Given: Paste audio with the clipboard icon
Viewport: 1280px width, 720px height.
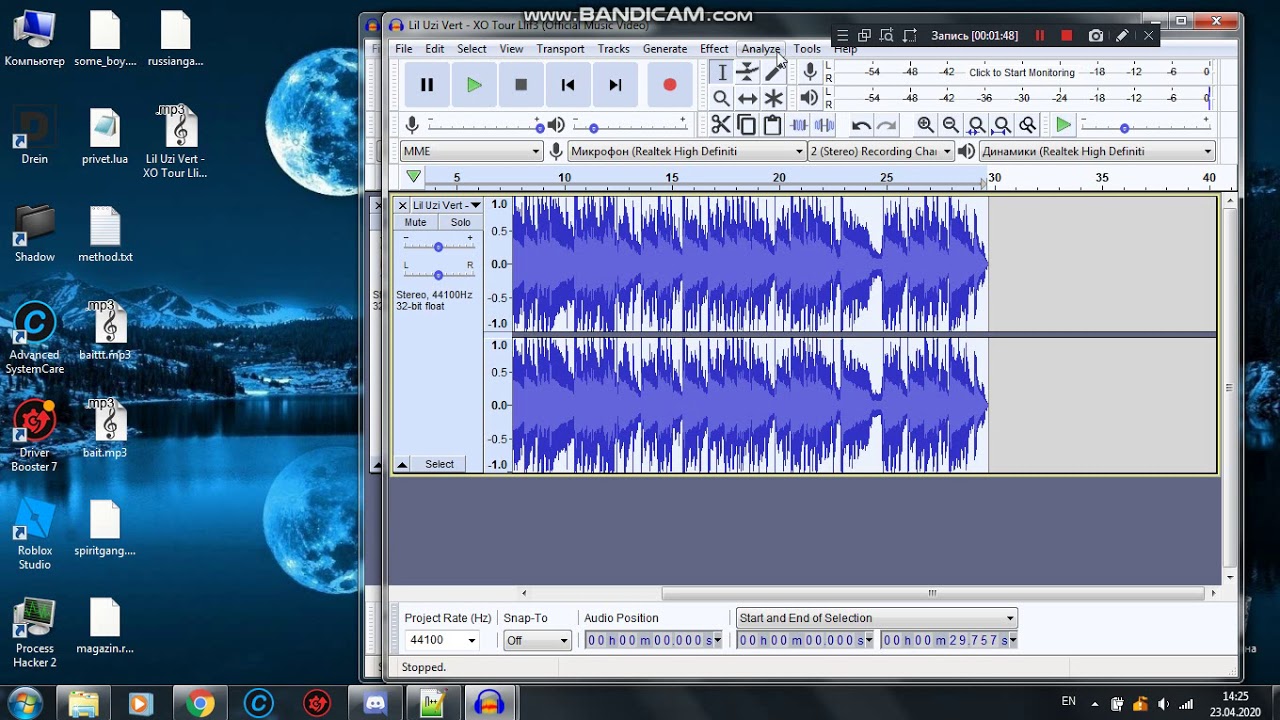Looking at the screenshot, I should point(772,125).
